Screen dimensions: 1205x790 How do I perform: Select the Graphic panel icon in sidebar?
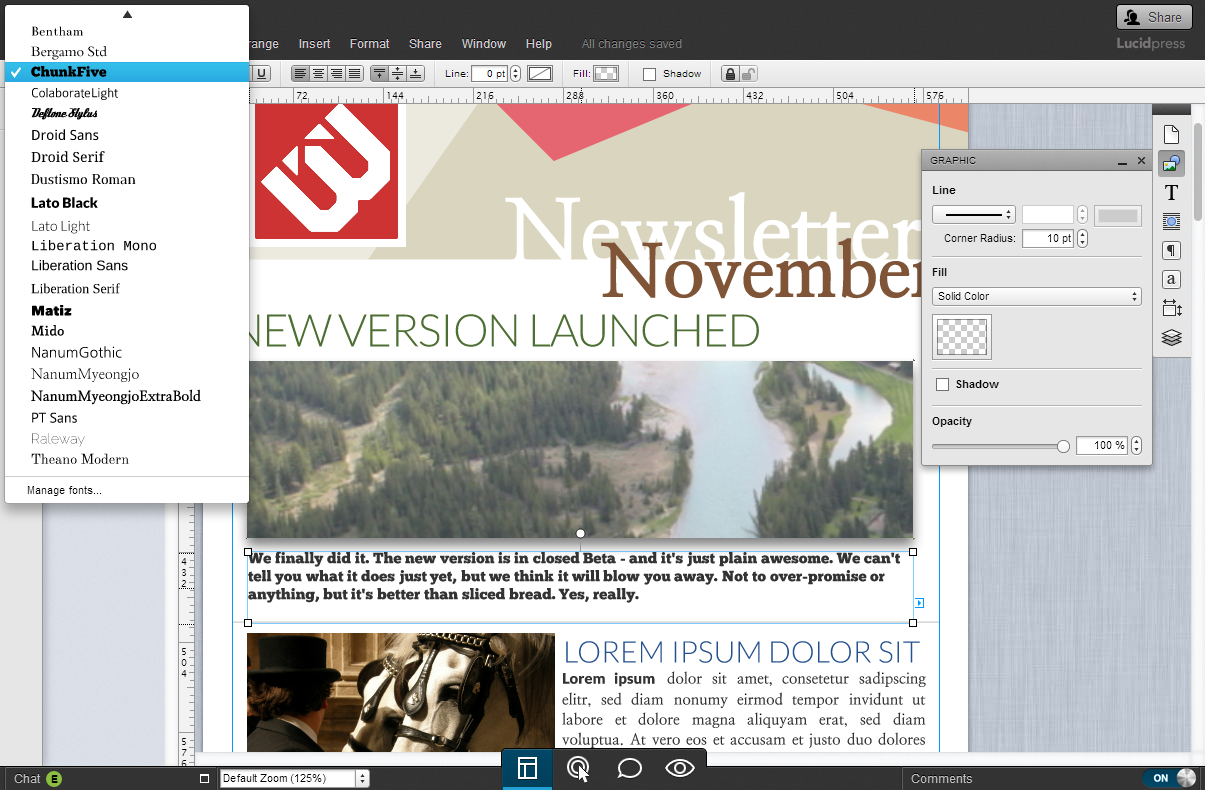[x=1171, y=164]
